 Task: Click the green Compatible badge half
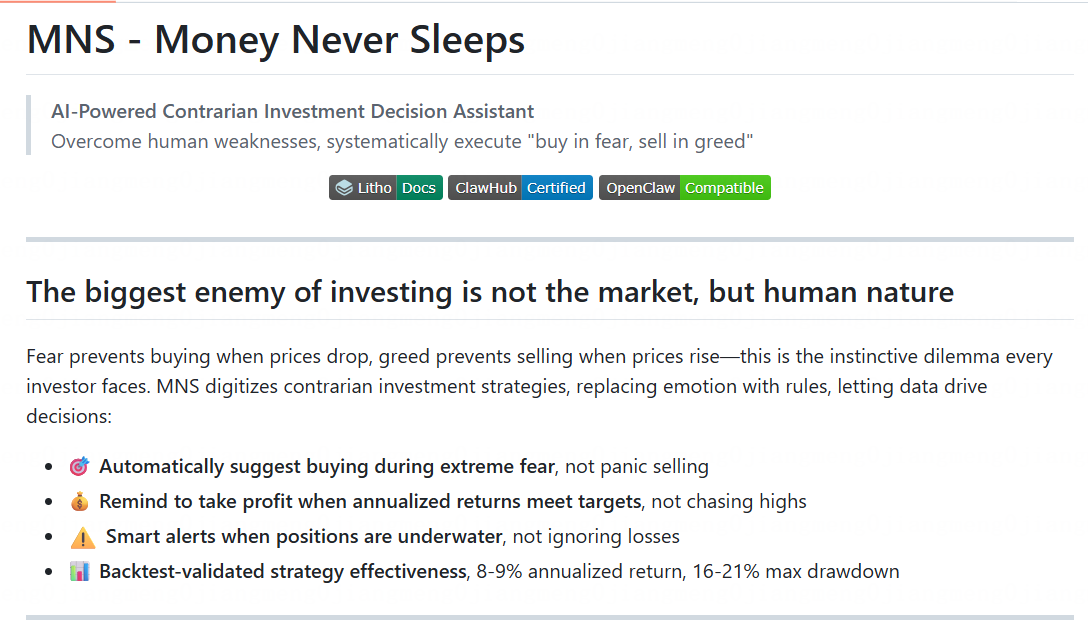pos(724,188)
